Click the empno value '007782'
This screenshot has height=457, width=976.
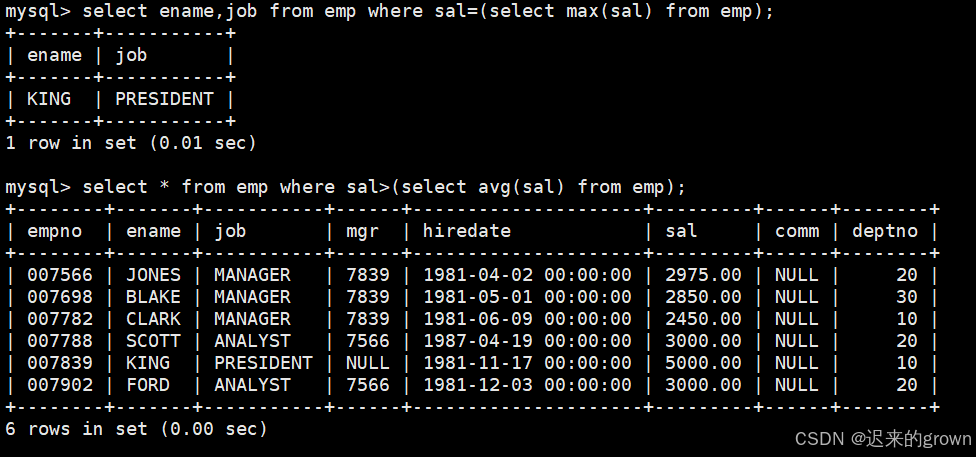[60, 319]
